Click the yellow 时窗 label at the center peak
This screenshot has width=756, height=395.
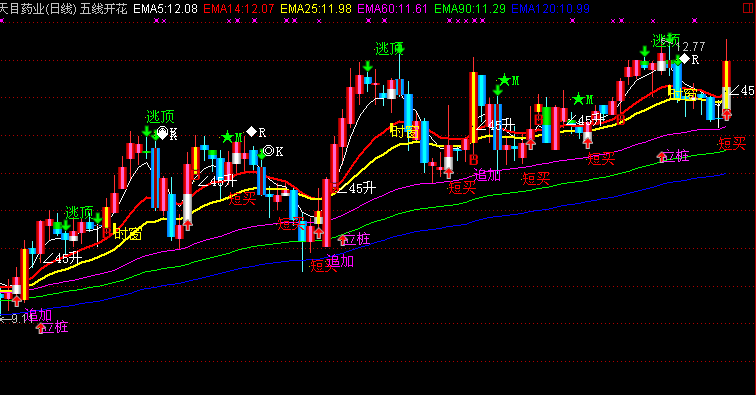point(404,131)
